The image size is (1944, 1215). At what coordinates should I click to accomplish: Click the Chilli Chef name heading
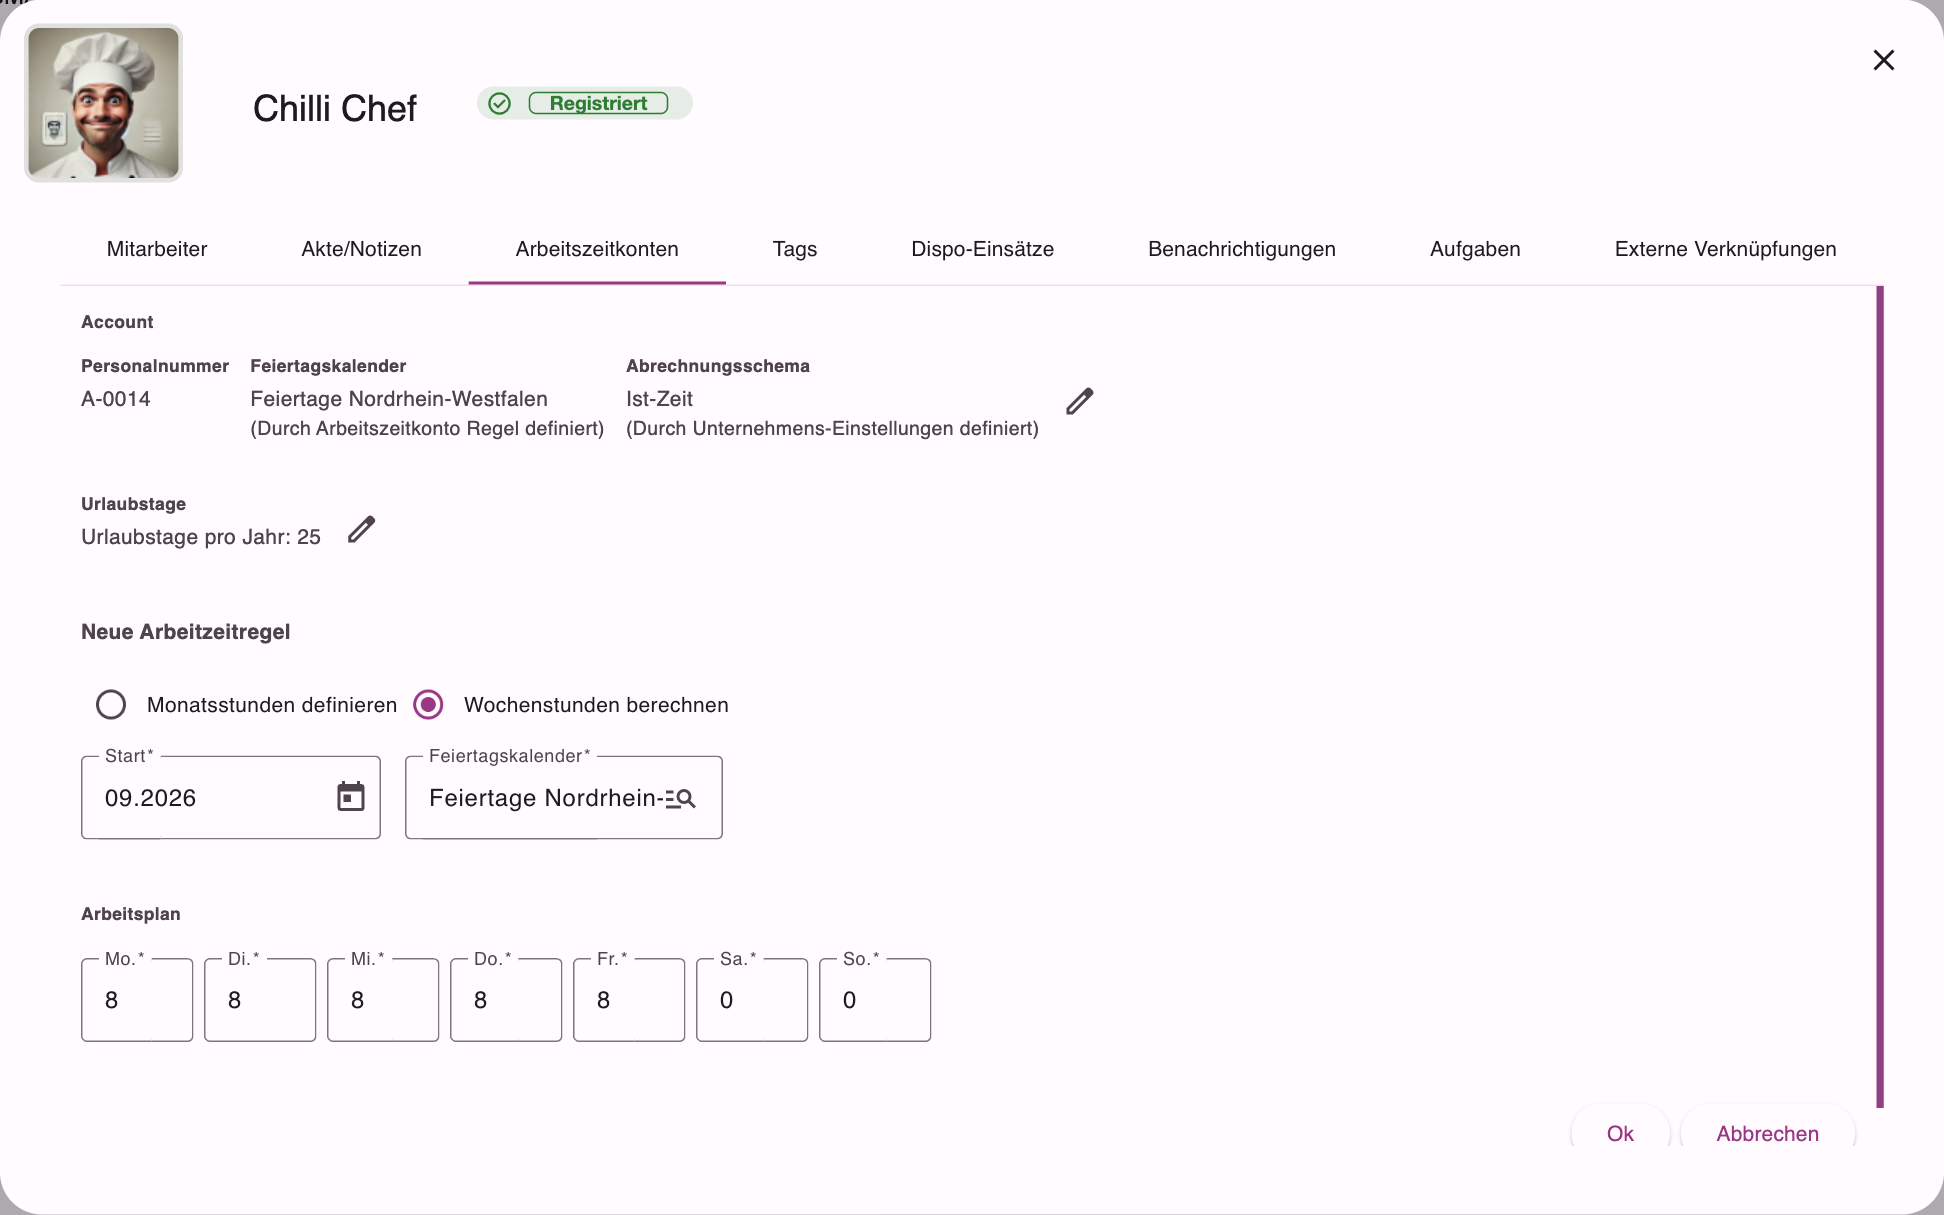point(335,108)
